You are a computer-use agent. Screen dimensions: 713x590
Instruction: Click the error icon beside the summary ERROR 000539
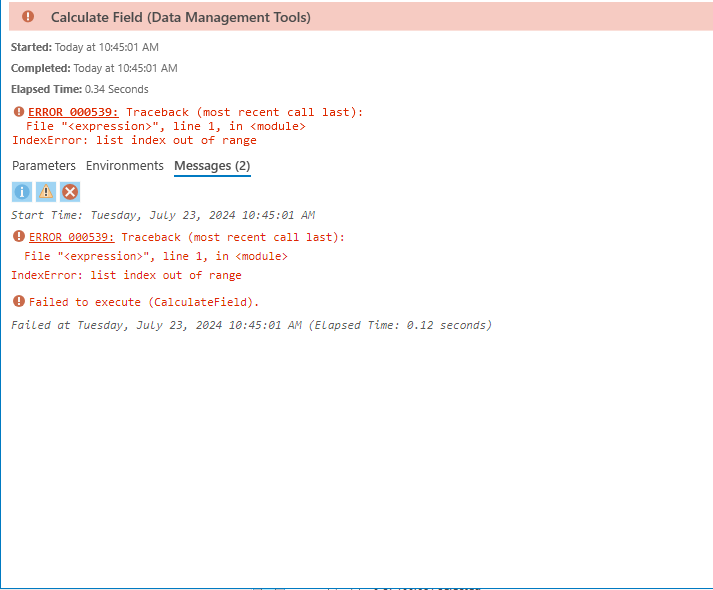(19, 111)
